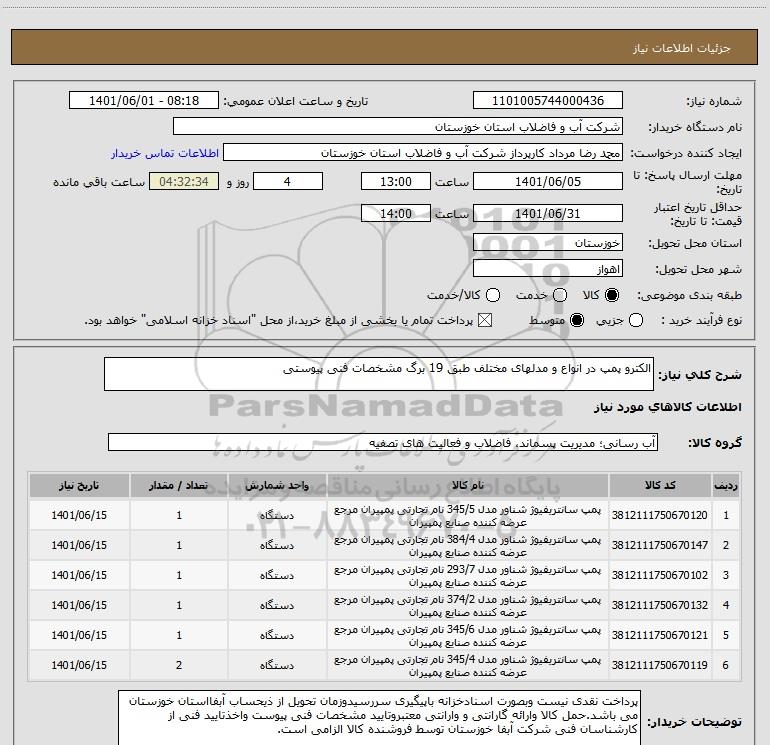Click need date 1401/06/15 in row 3
Screen dimensions: 770x745
(x=79, y=575)
